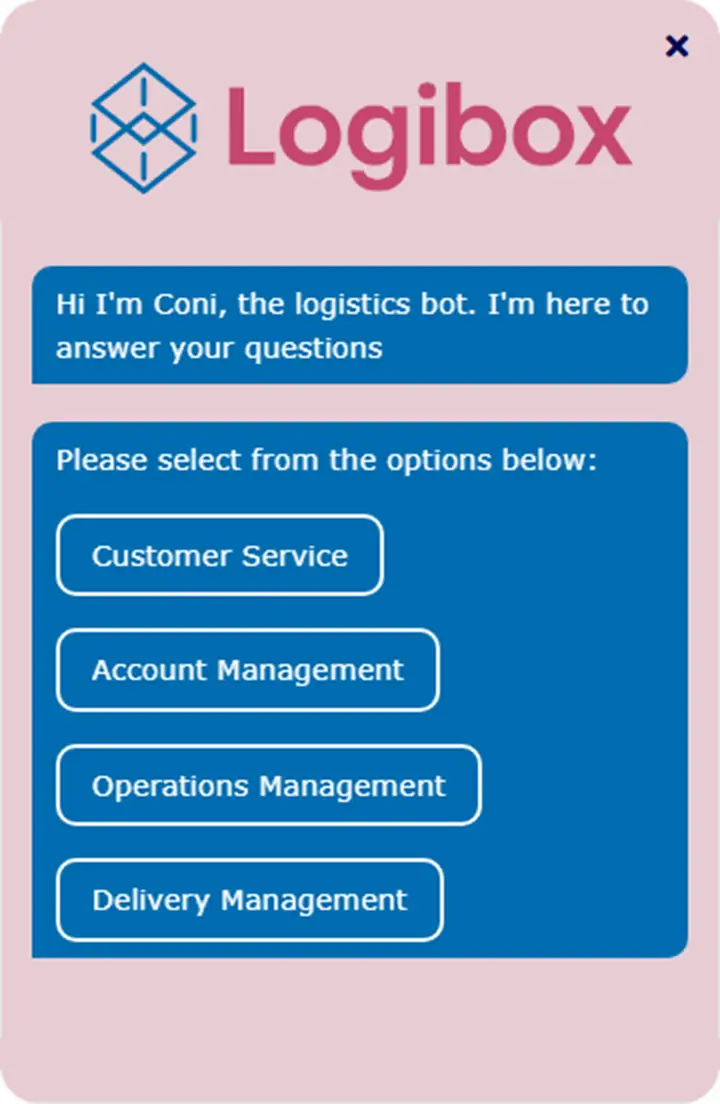Click the "Please select from the options below" text
The height and width of the screenshot is (1104, 720).
pyautogui.click(x=326, y=461)
